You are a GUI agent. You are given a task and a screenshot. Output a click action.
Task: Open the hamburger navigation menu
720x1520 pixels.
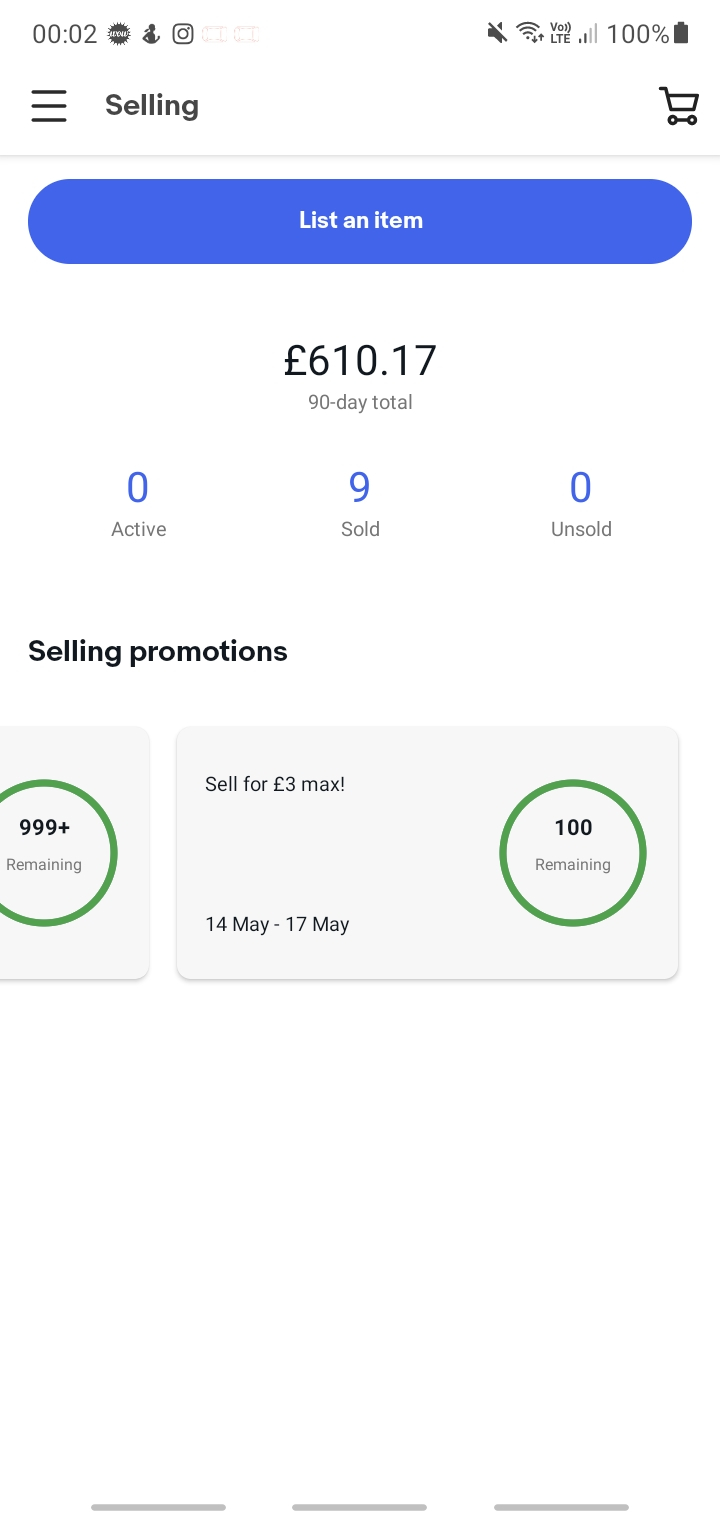48,105
